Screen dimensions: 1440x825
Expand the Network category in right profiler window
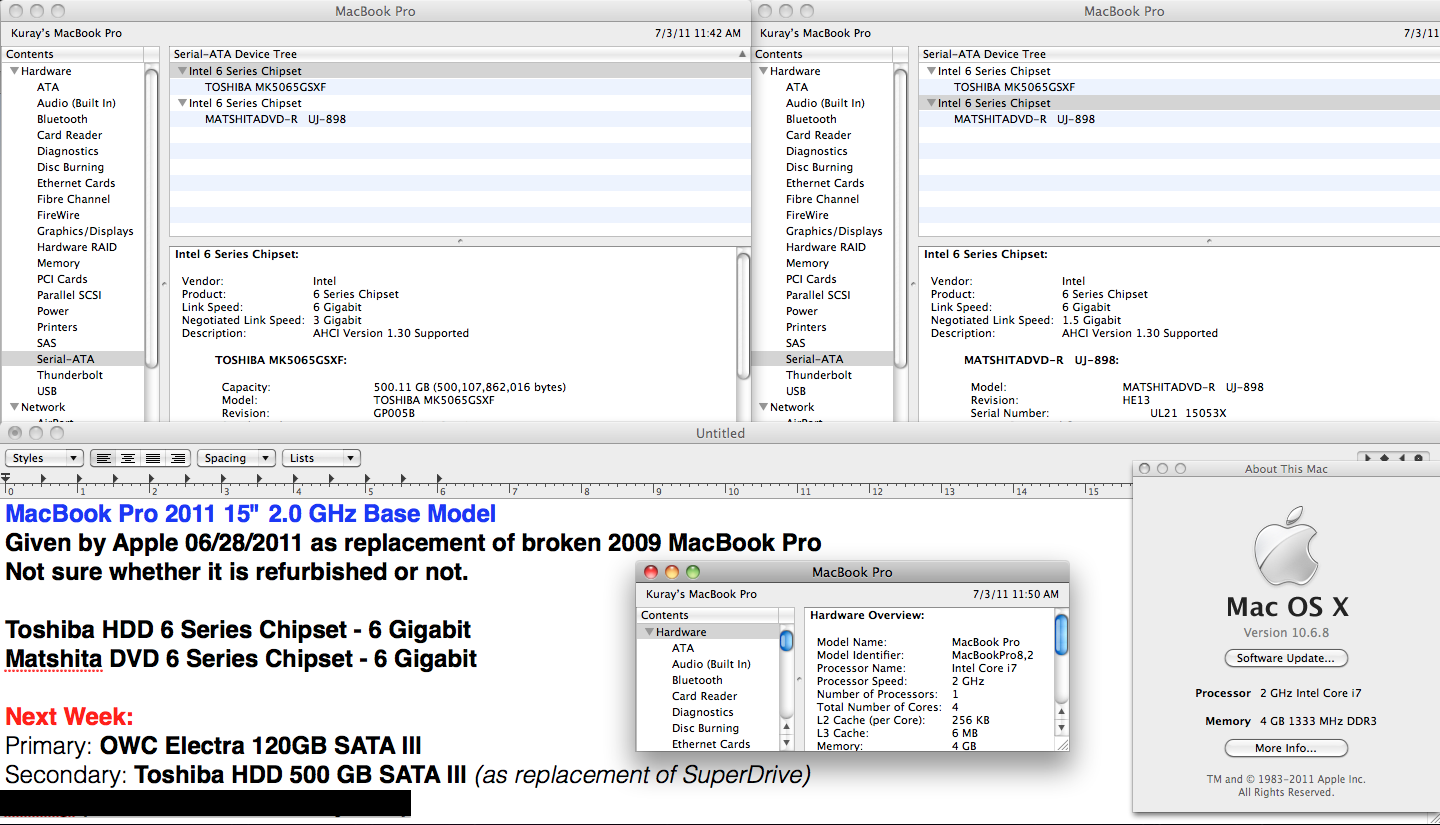pos(764,407)
